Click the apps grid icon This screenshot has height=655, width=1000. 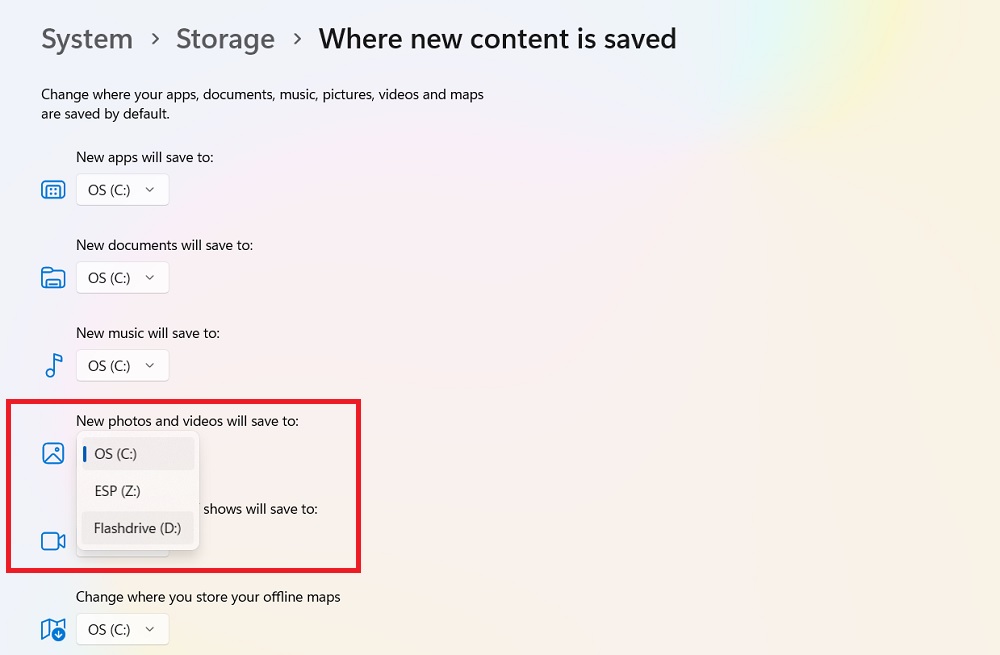[x=52, y=189]
